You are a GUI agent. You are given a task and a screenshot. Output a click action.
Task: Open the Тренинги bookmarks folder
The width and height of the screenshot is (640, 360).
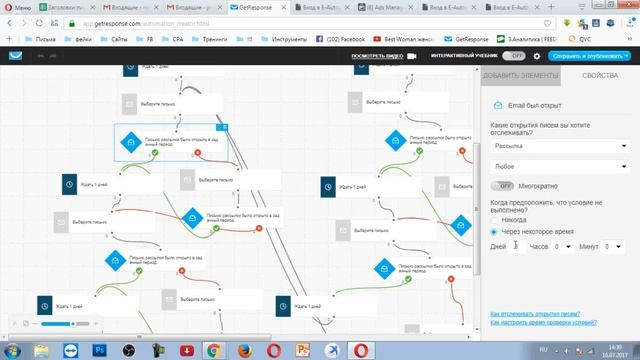209,39
